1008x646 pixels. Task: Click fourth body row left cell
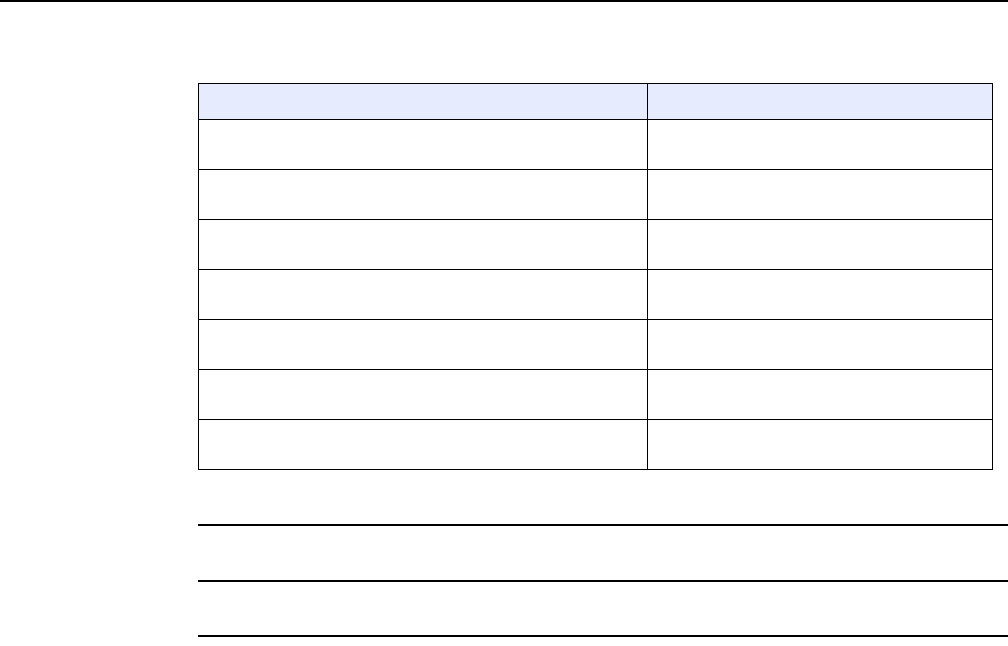point(423,294)
